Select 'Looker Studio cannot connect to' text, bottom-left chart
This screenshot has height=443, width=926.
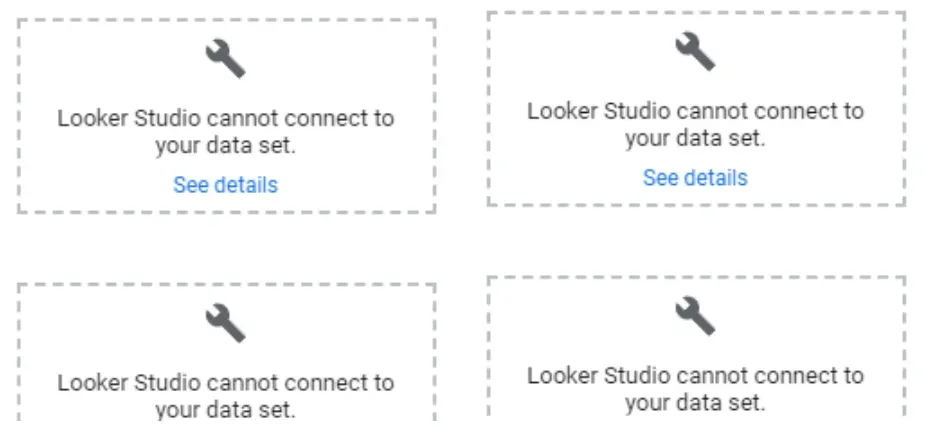pyautogui.click(x=225, y=382)
